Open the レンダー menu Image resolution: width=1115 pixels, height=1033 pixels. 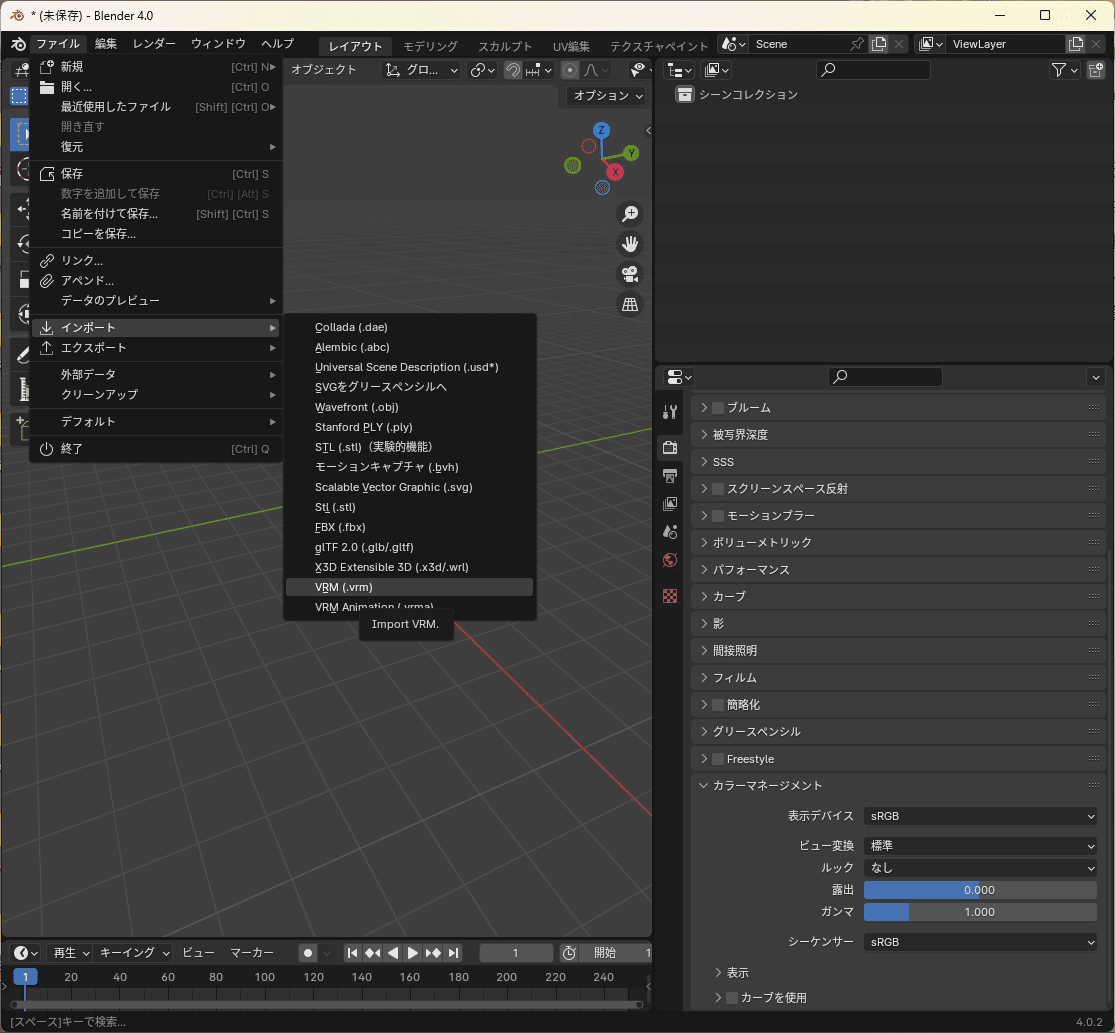click(154, 43)
